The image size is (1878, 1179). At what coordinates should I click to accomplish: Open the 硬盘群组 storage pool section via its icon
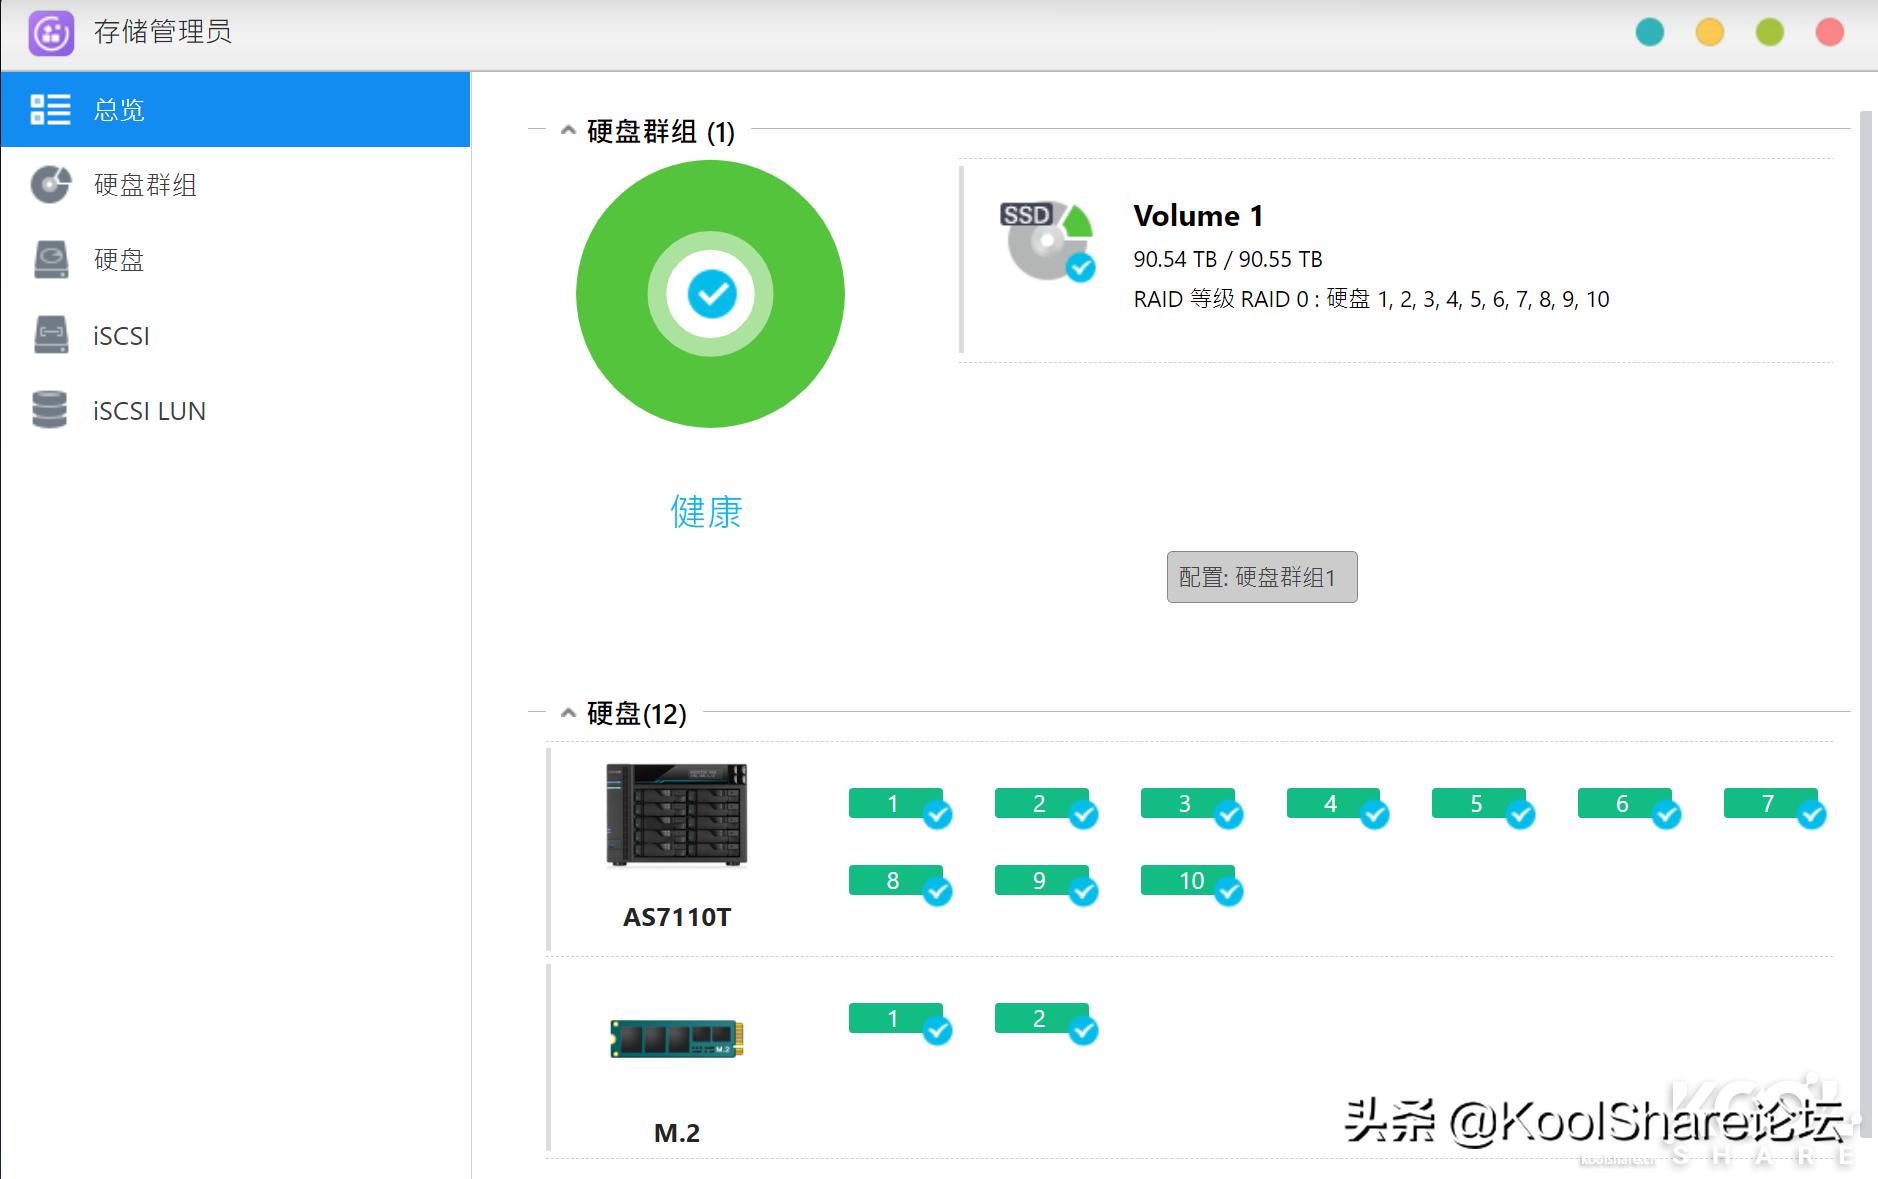(50, 185)
